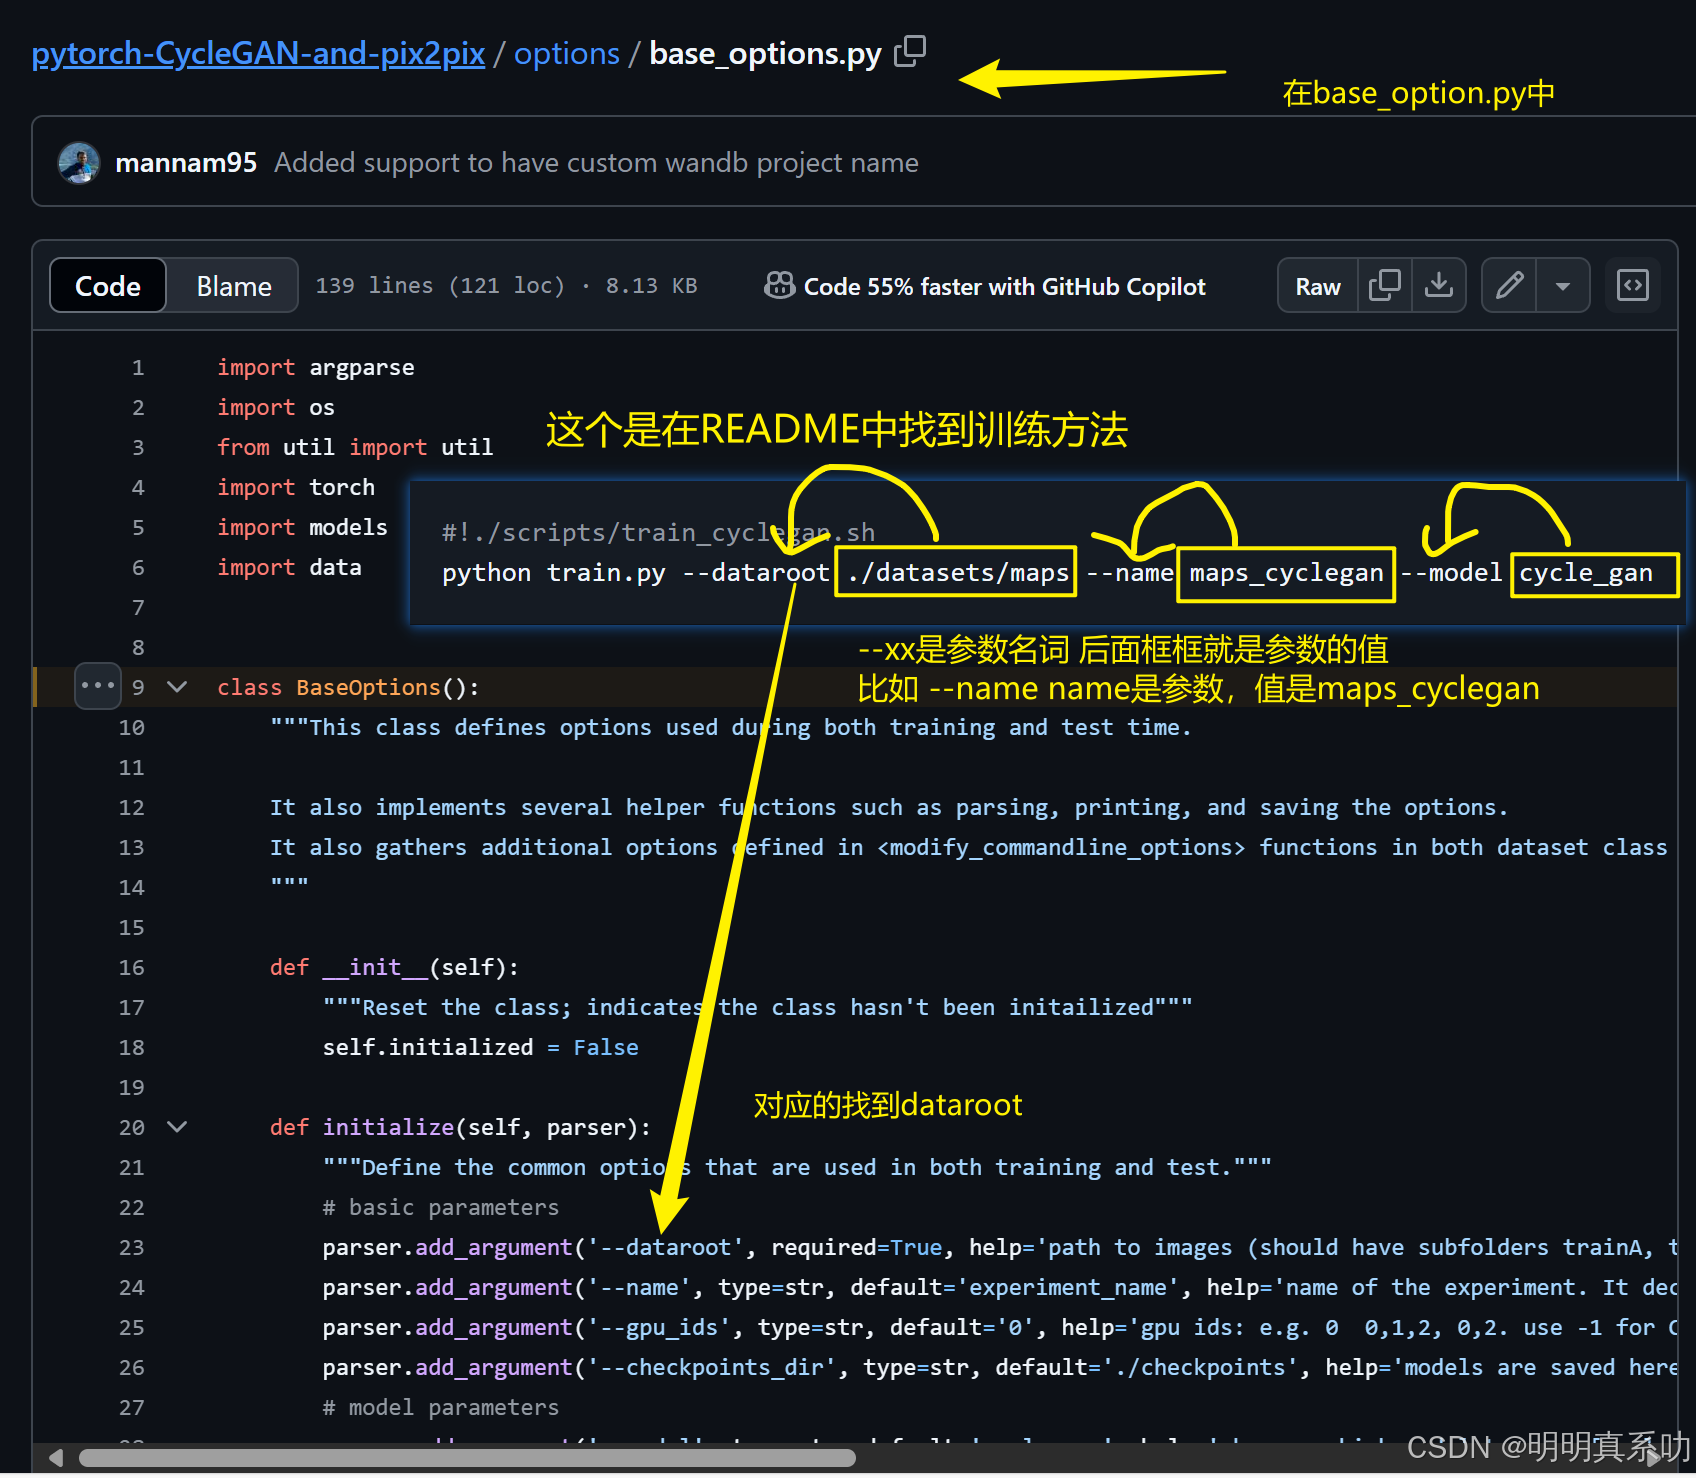This screenshot has height=1478, width=1696.
Task: Switch to the Blame tab
Action: (x=234, y=286)
